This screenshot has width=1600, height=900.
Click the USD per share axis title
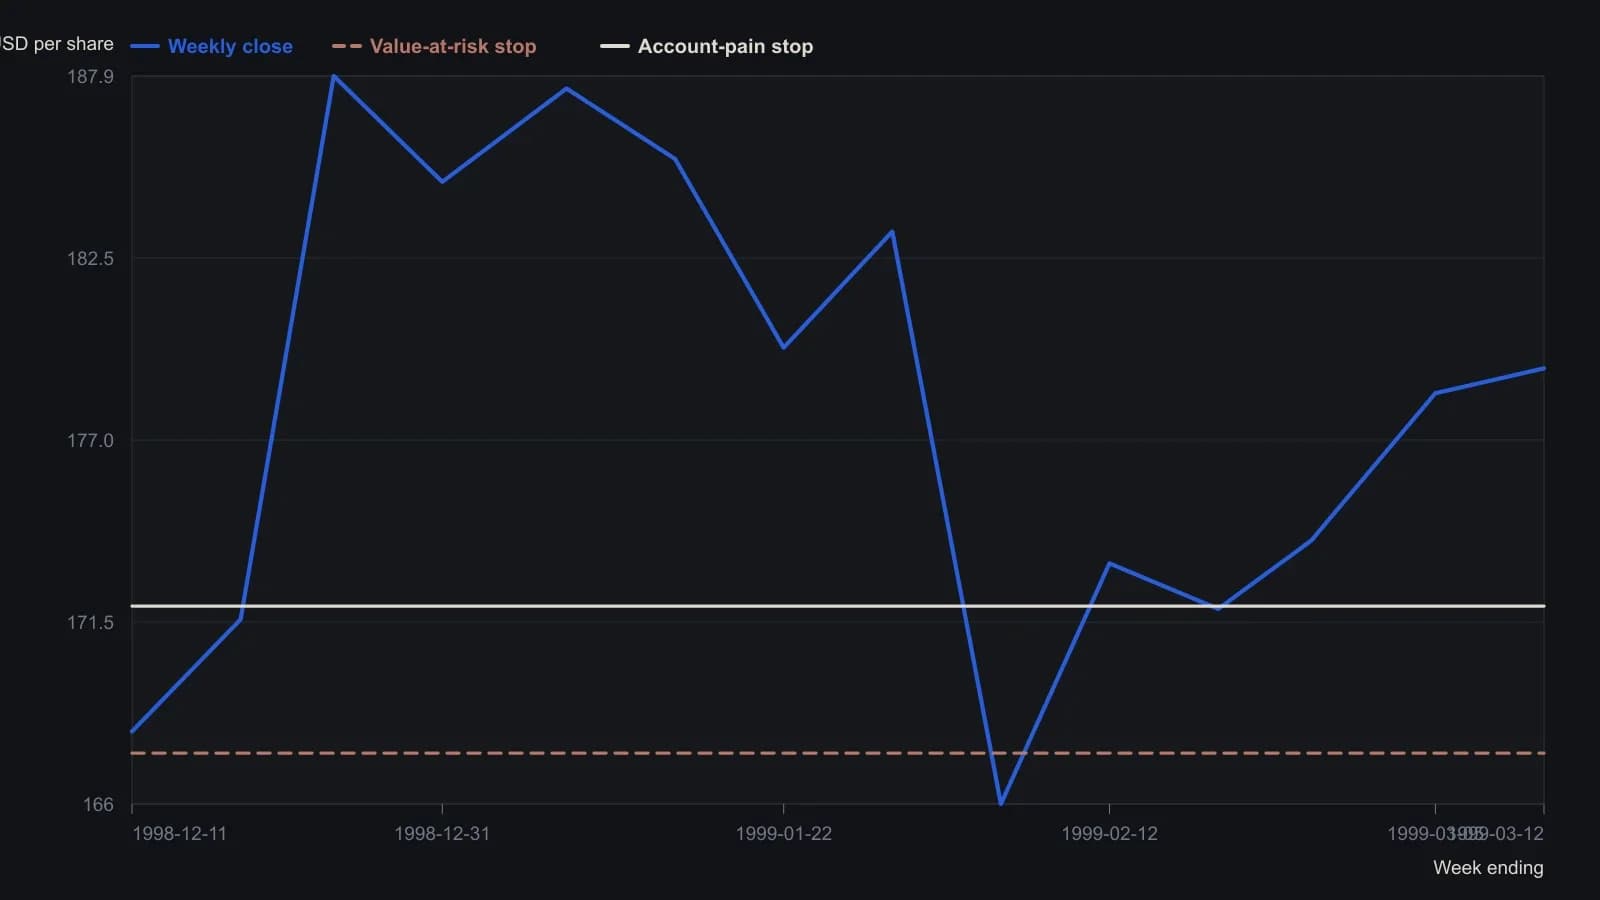click(x=57, y=44)
